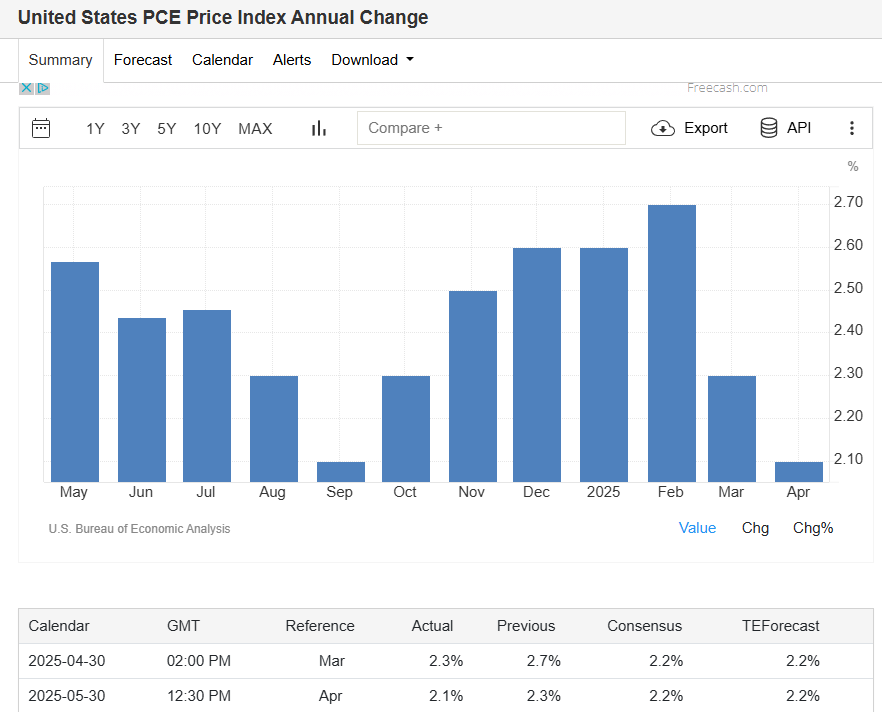Click the AdChoices triangle icon

[43, 88]
